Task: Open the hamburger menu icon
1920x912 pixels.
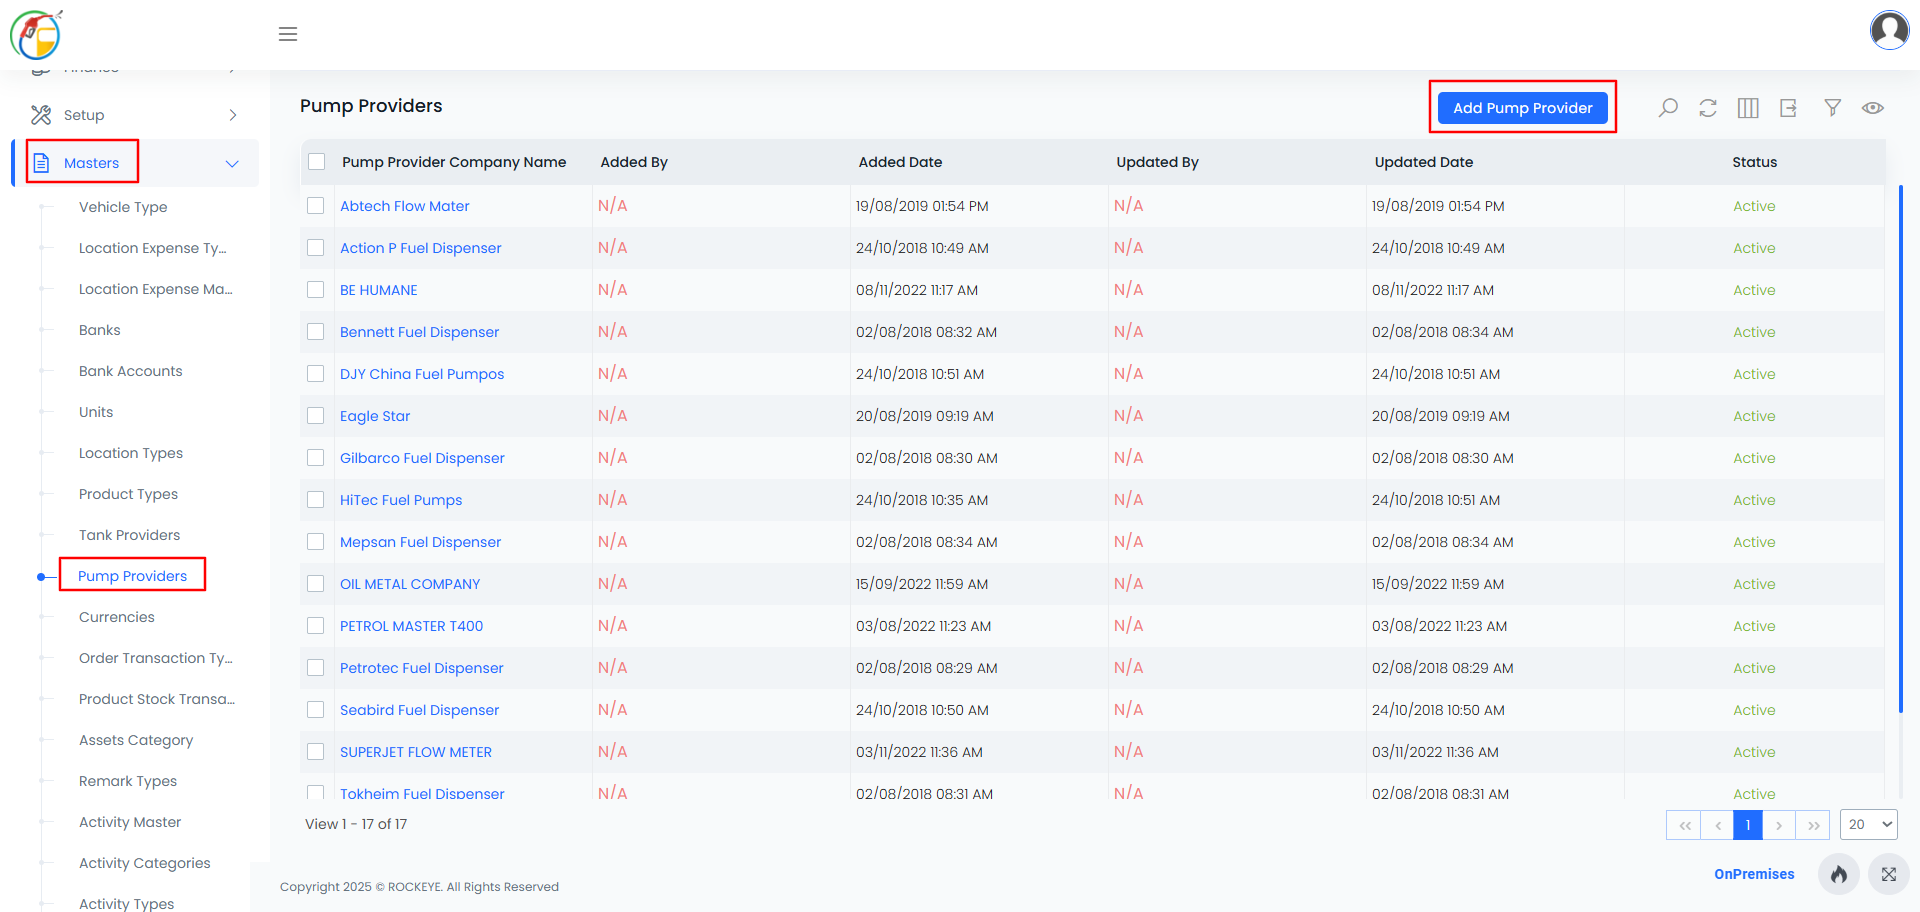Action: 288,34
